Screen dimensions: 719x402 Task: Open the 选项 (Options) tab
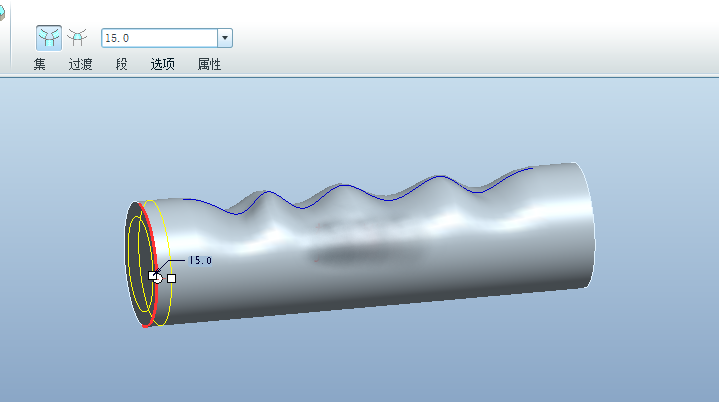coord(162,64)
